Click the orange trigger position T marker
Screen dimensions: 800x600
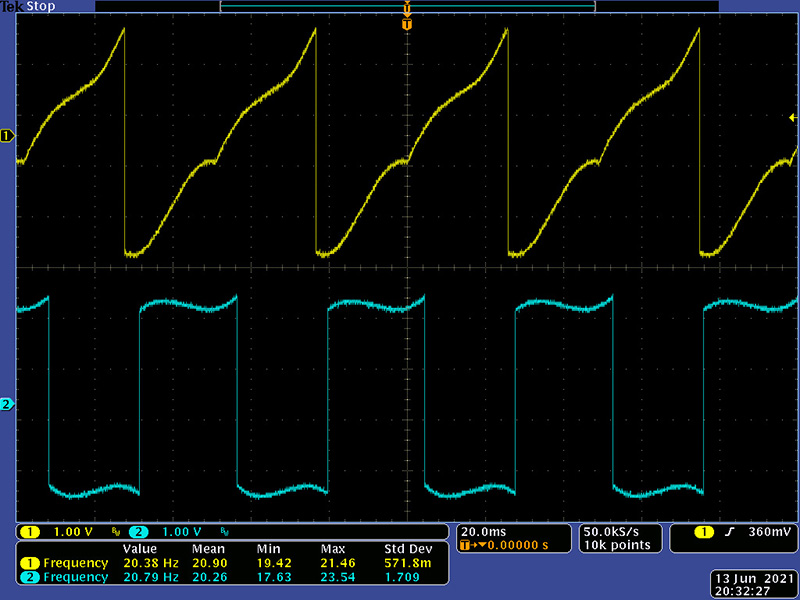point(406,23)
